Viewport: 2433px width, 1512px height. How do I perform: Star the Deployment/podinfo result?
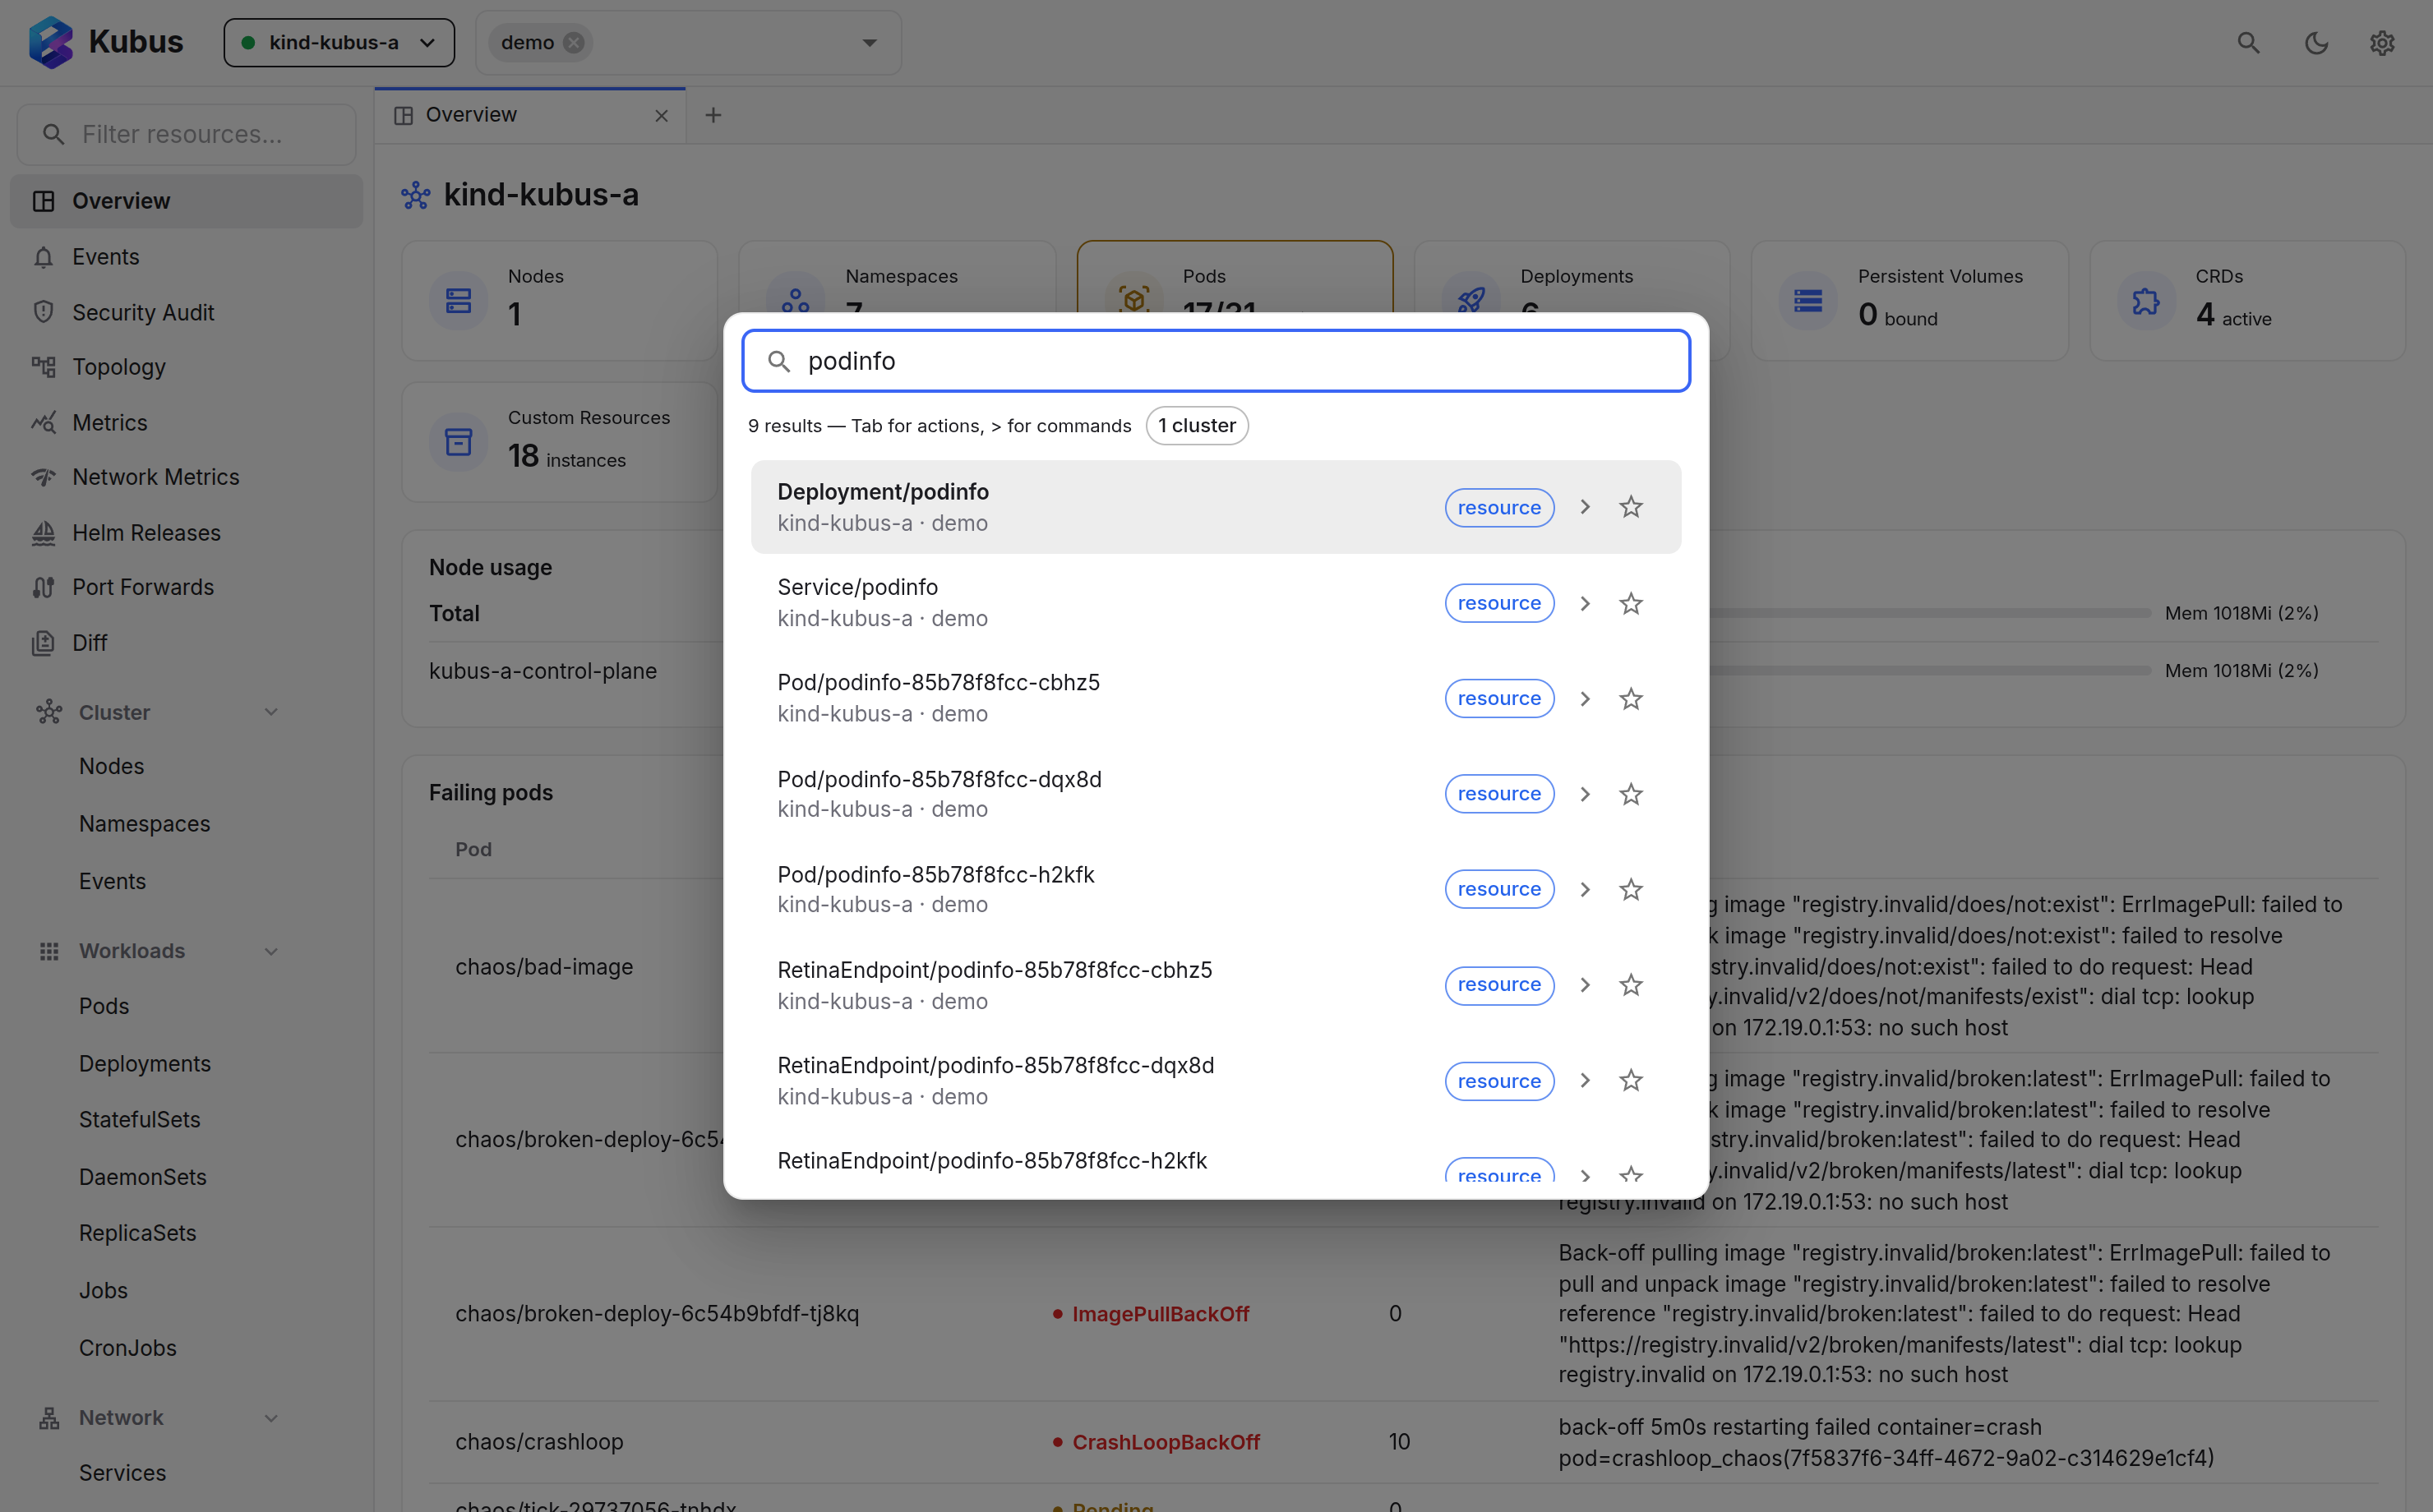1630,507
